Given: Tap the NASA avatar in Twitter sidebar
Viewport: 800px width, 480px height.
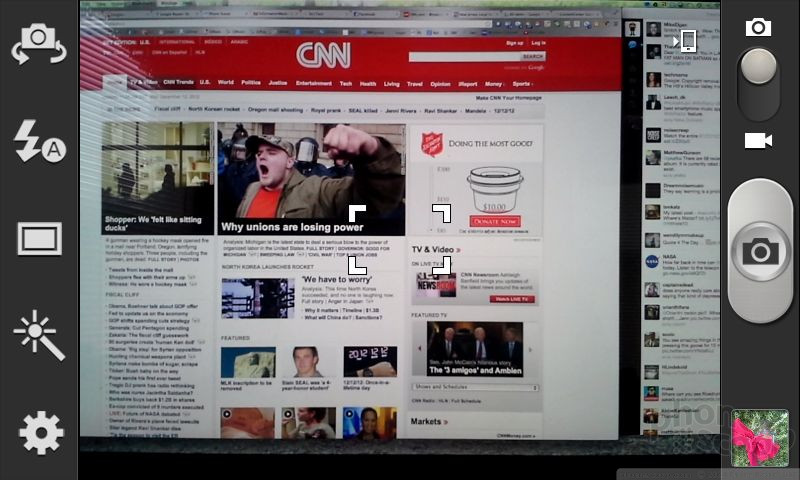Looking at the screenshot, I should click(652, 262).
